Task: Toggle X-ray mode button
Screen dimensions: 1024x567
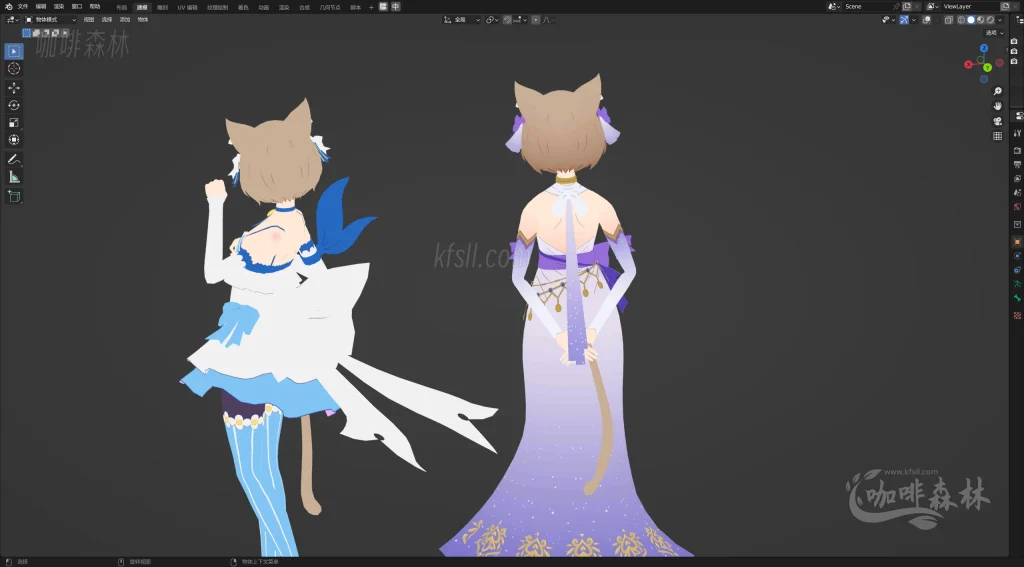Action: tap(948, 20)
